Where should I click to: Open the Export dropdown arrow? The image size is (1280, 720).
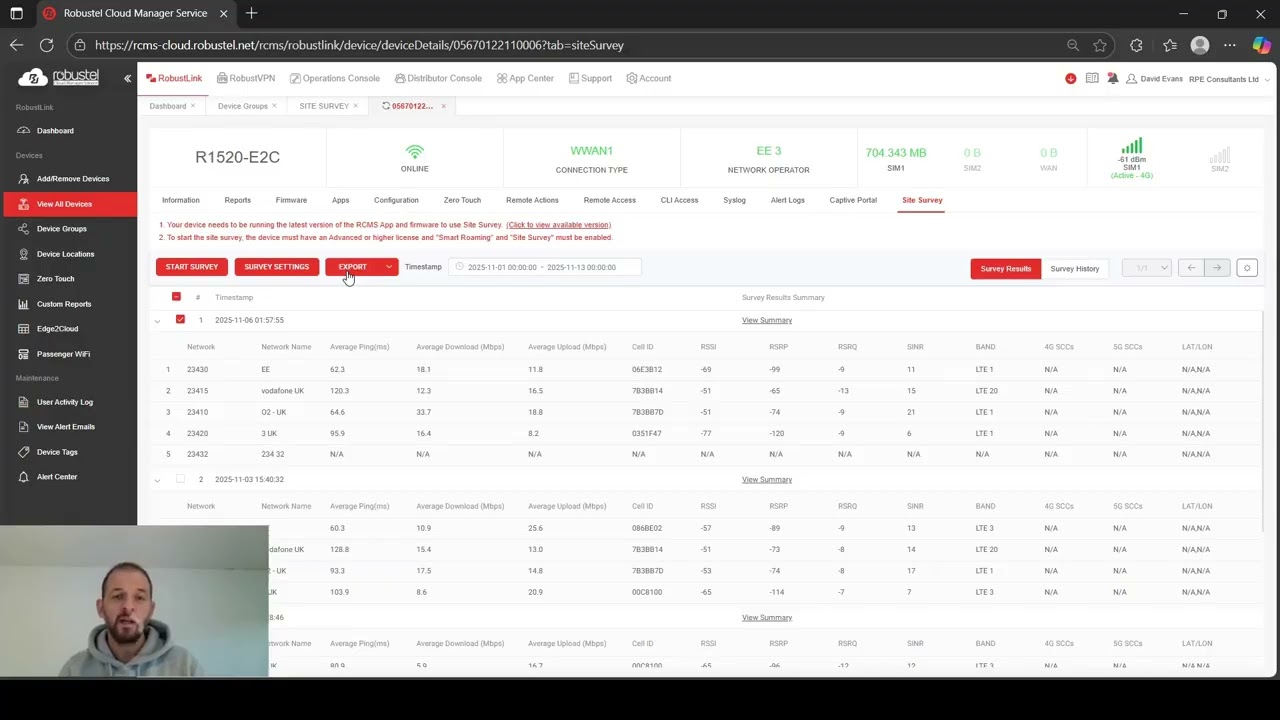389,267
